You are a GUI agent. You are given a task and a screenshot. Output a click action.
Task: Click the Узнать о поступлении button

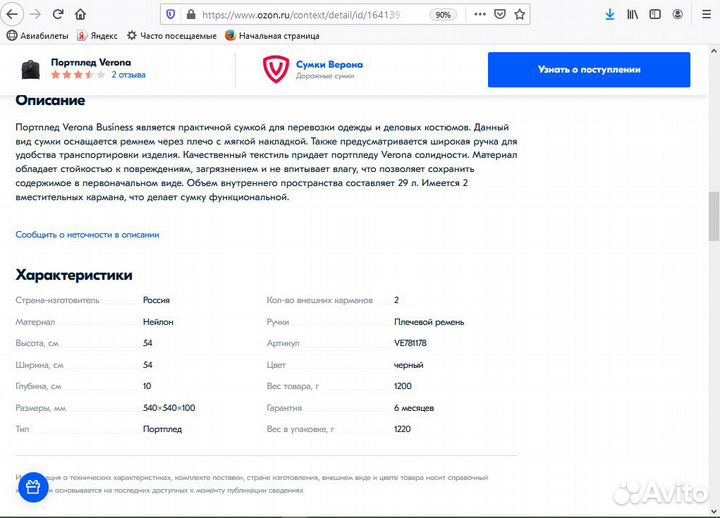(588, 69)
